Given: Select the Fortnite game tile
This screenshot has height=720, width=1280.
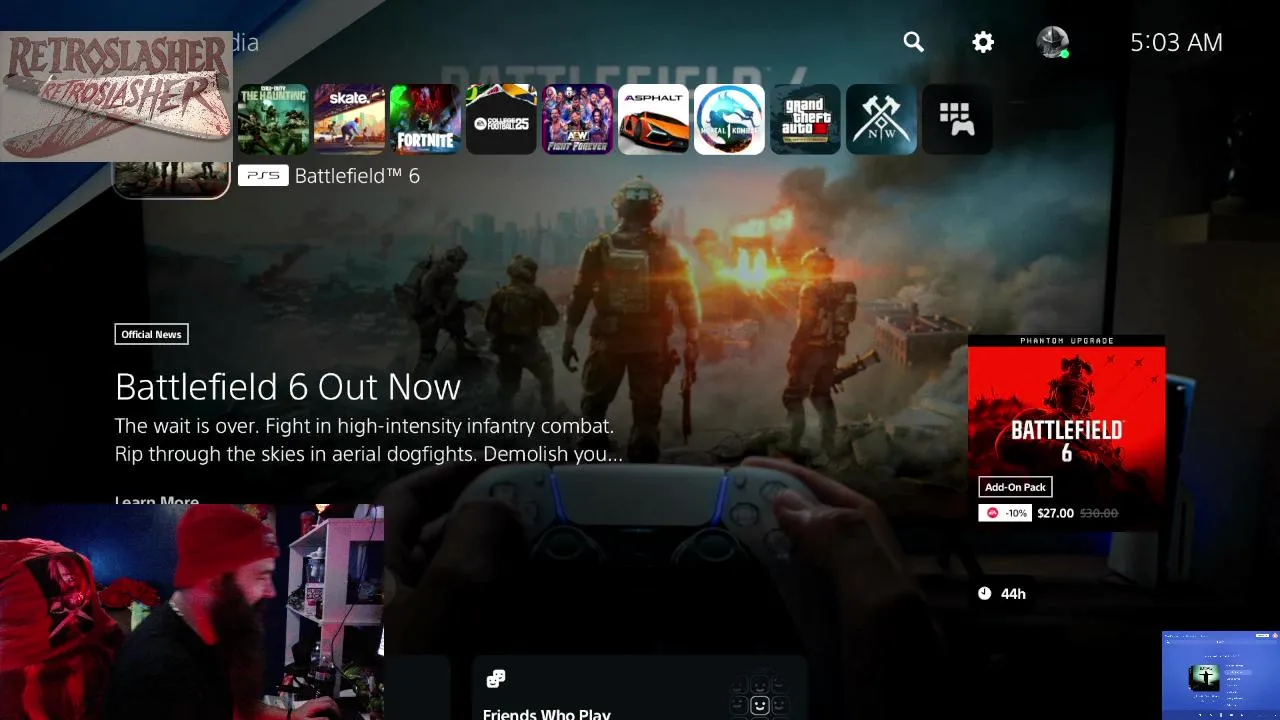Looking at the screenshot, I should coord(425,119).
